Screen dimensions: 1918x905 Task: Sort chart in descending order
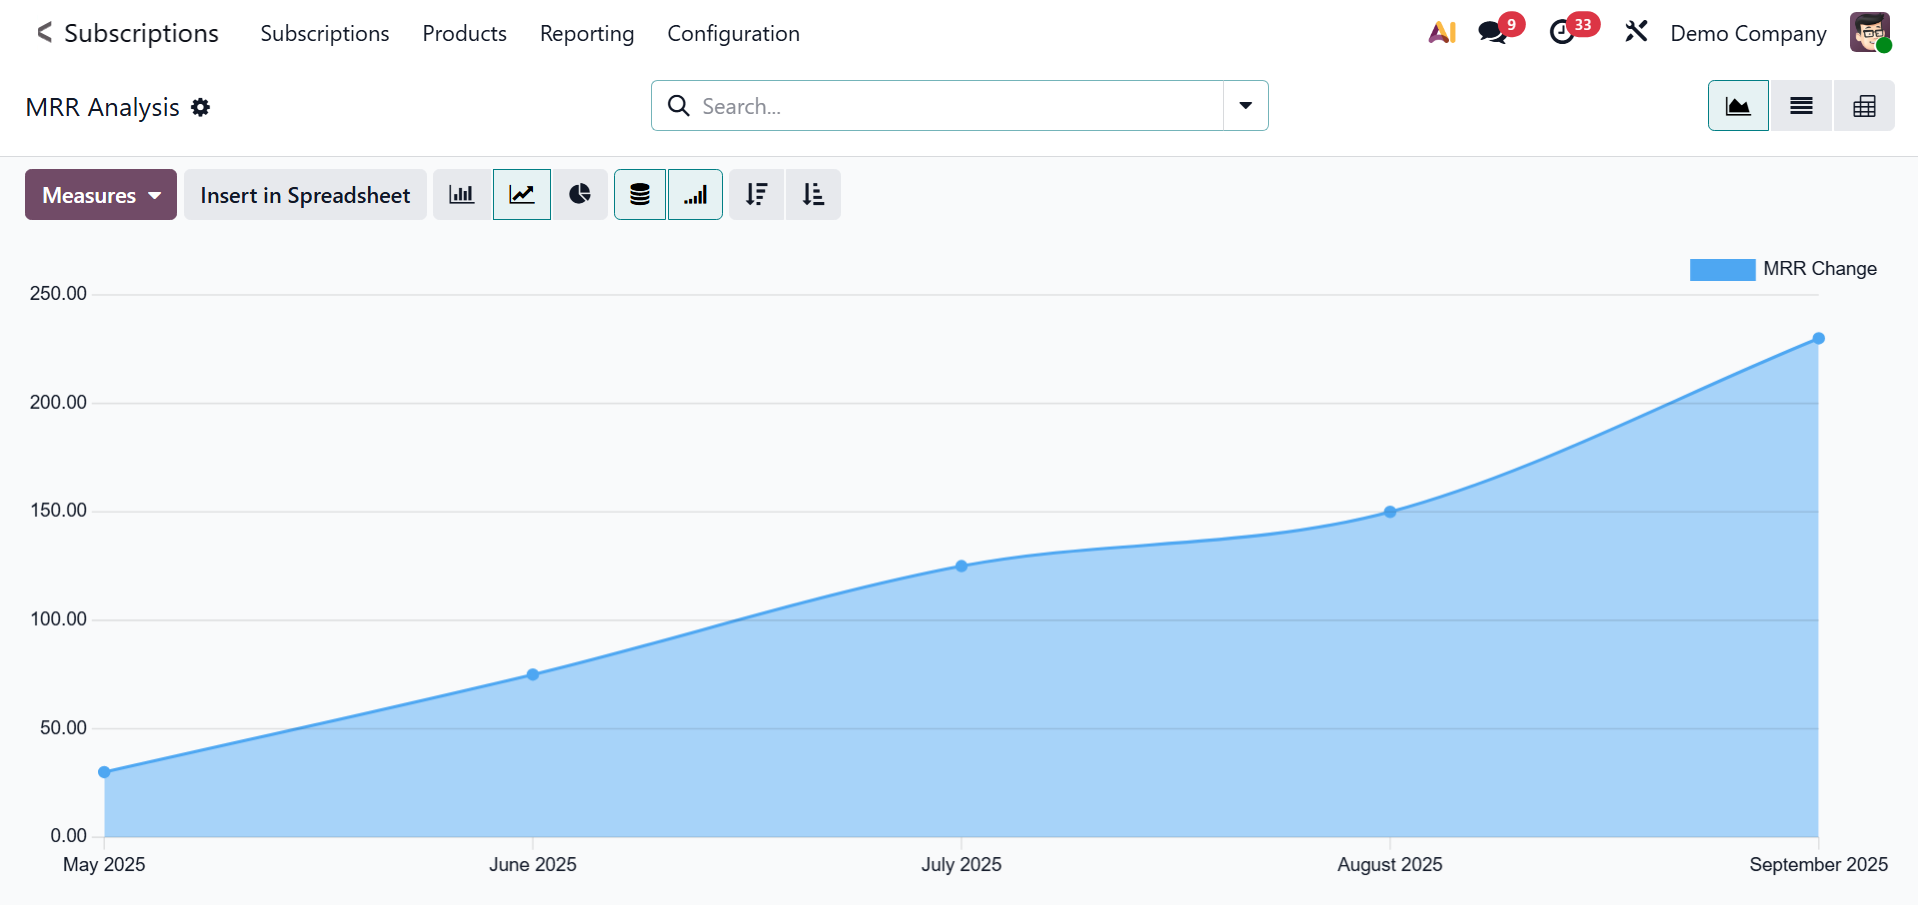pos(757,195)
